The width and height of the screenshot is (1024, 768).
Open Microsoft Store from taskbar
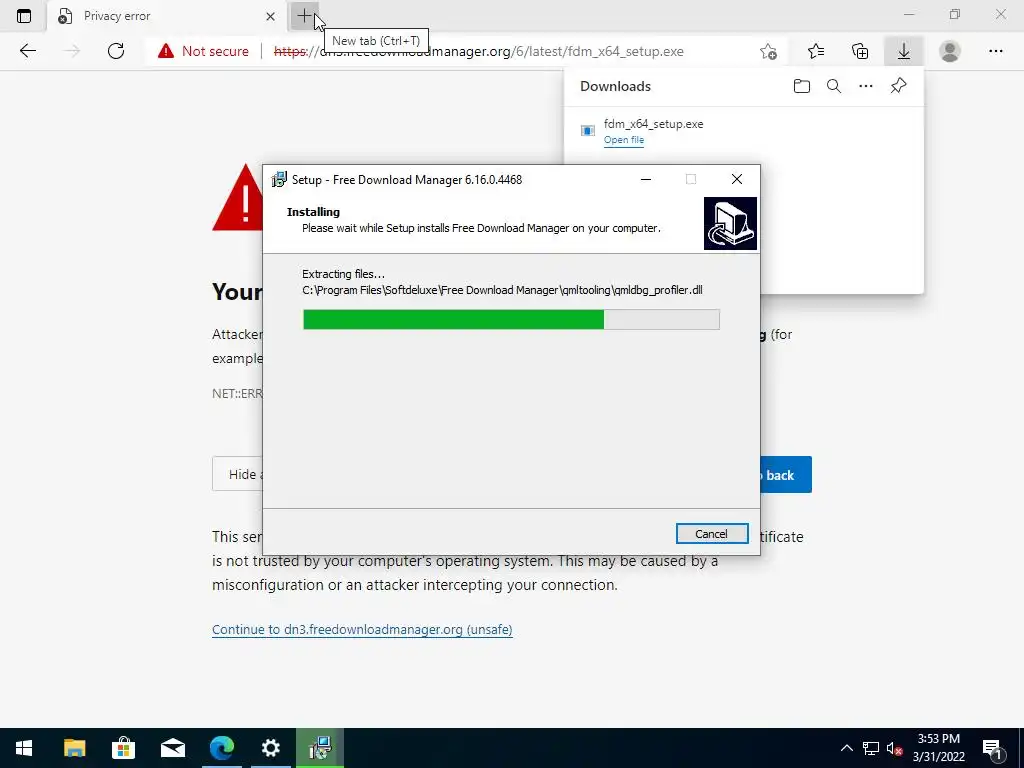[123, 748]
